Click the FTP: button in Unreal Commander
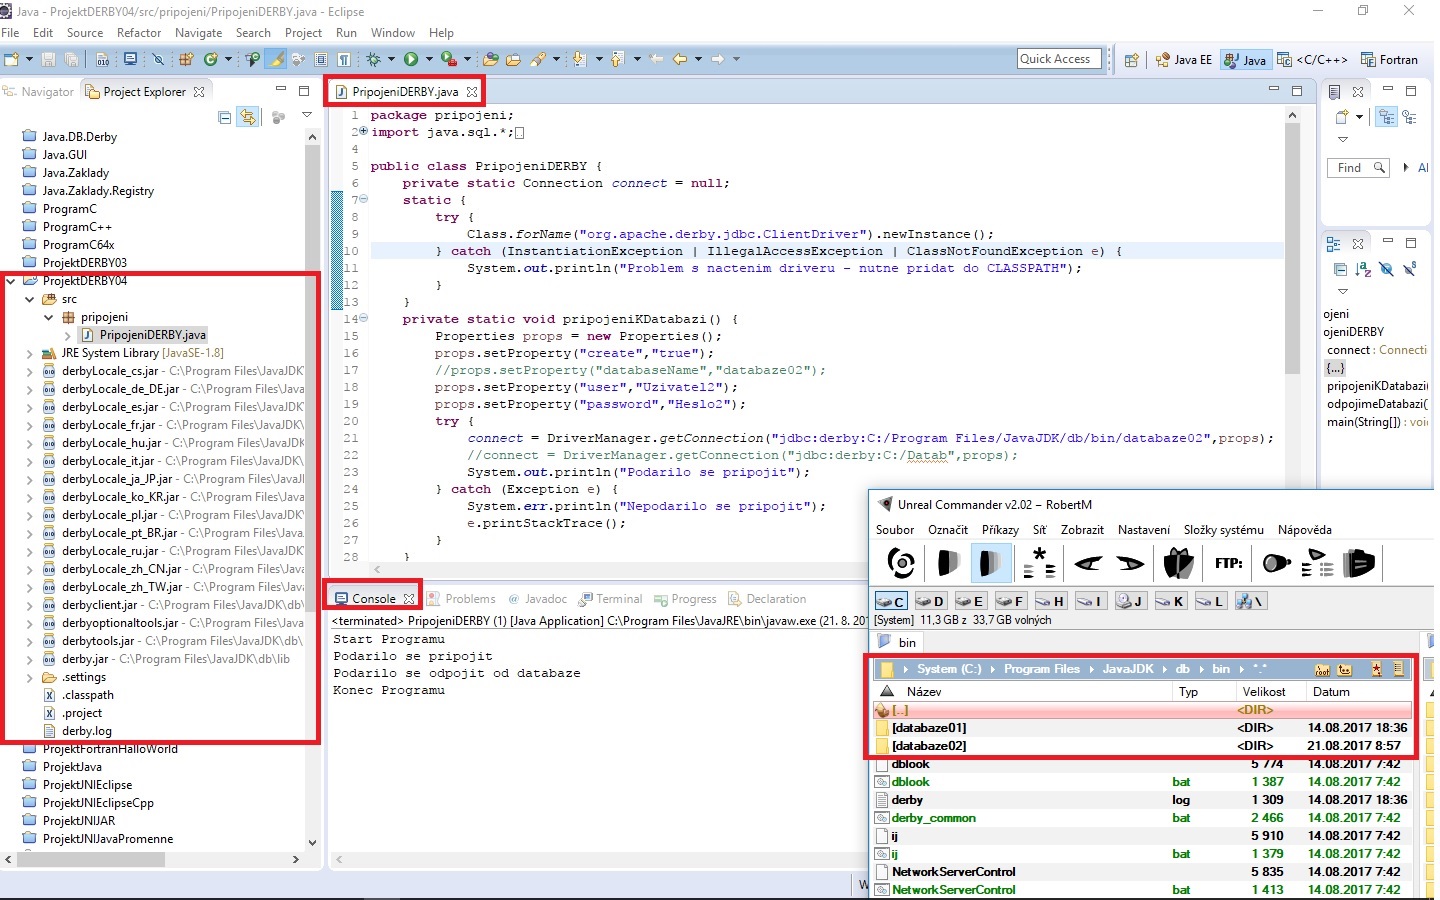This screenshot has width=1440, height=900. pyautogui.click(x=1228, y=563)
